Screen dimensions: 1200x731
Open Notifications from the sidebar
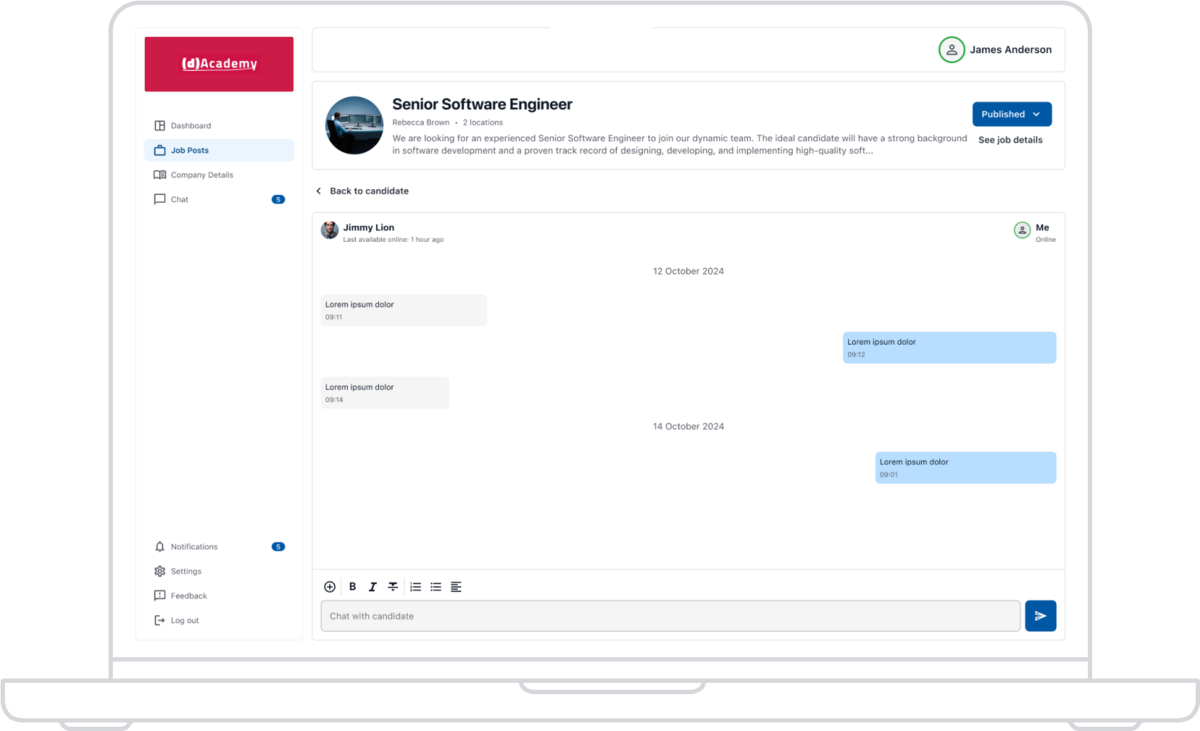click(x=193, y=547)
